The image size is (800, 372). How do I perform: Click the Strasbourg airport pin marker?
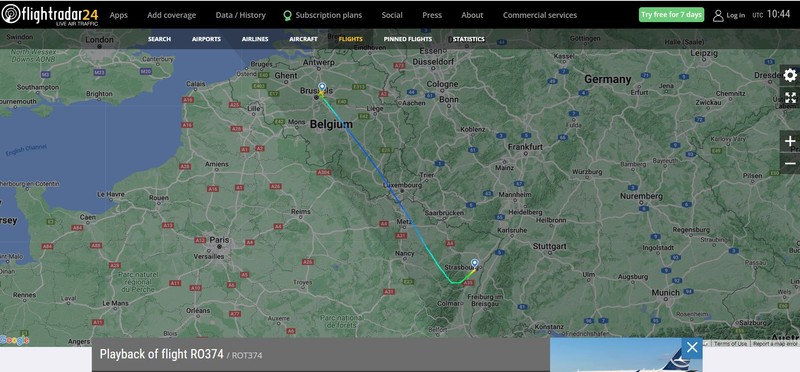coord(475,263)
